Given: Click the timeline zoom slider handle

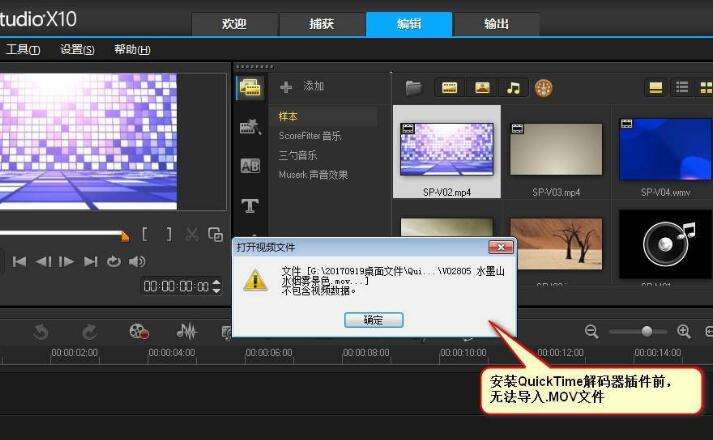Looking at the screenshot, I should 647,331.
